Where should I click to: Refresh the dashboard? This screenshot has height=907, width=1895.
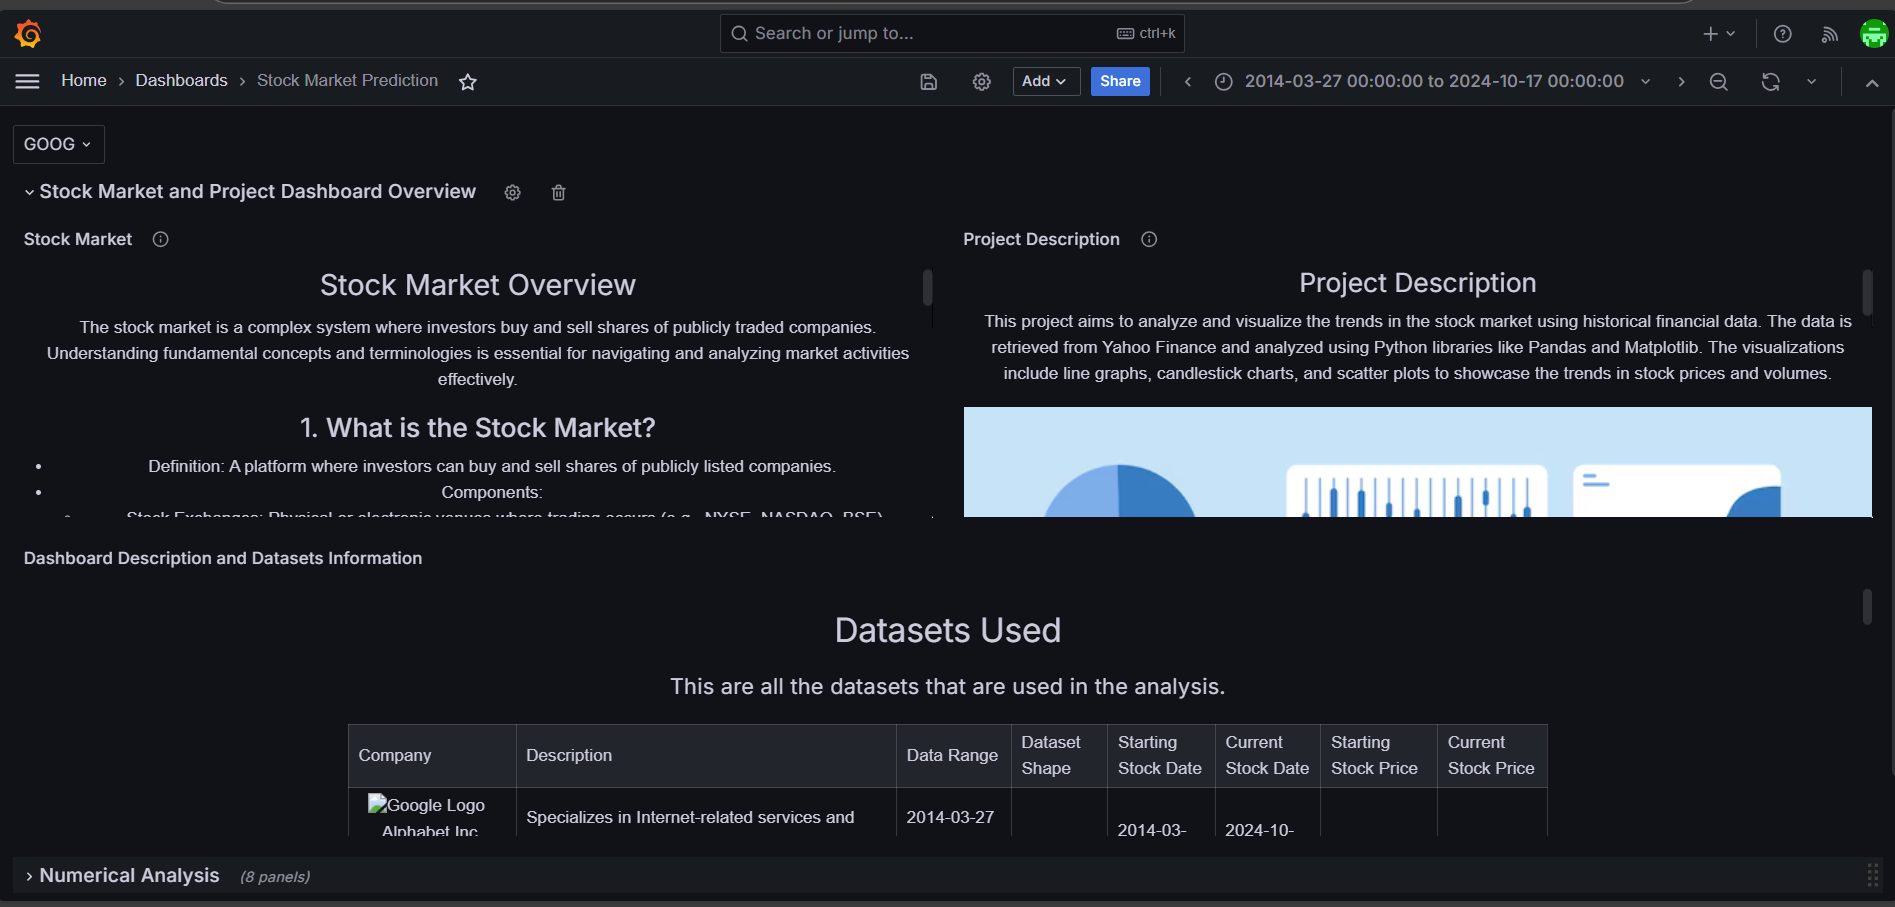point(1770,82)
